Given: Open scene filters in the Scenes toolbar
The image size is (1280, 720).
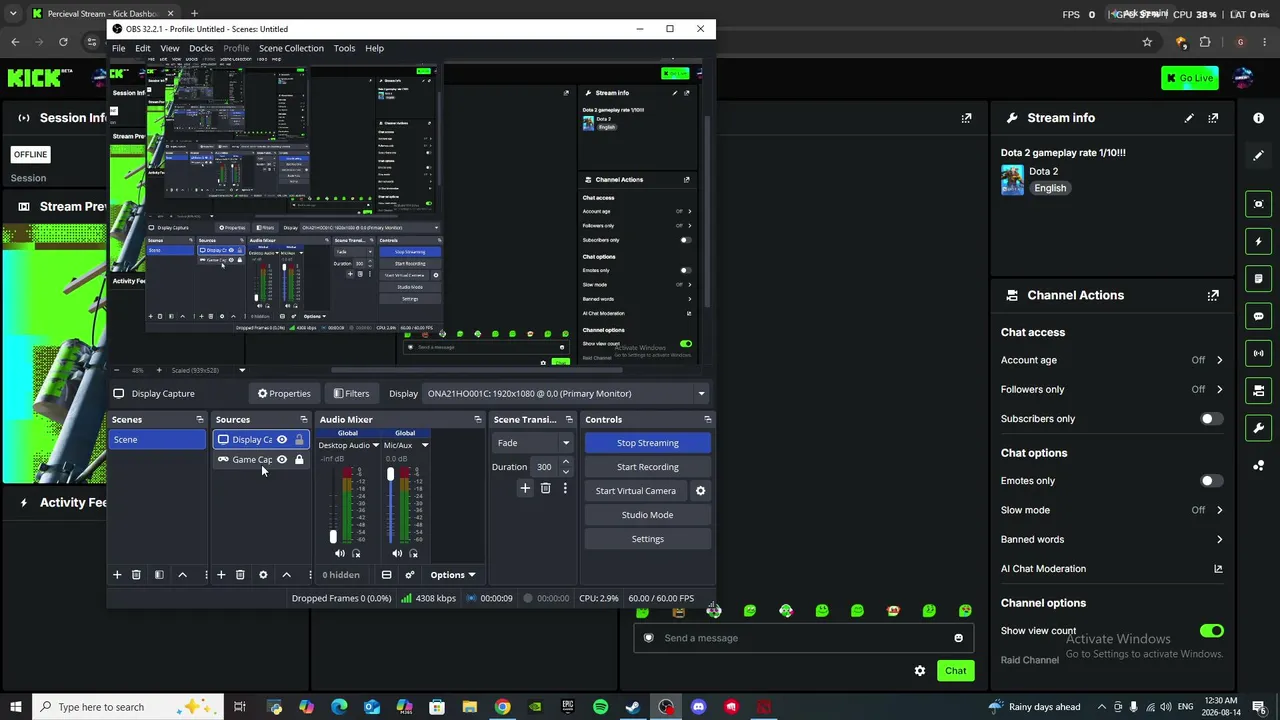Looking at the screenshot, I should [x=159, y=575].
